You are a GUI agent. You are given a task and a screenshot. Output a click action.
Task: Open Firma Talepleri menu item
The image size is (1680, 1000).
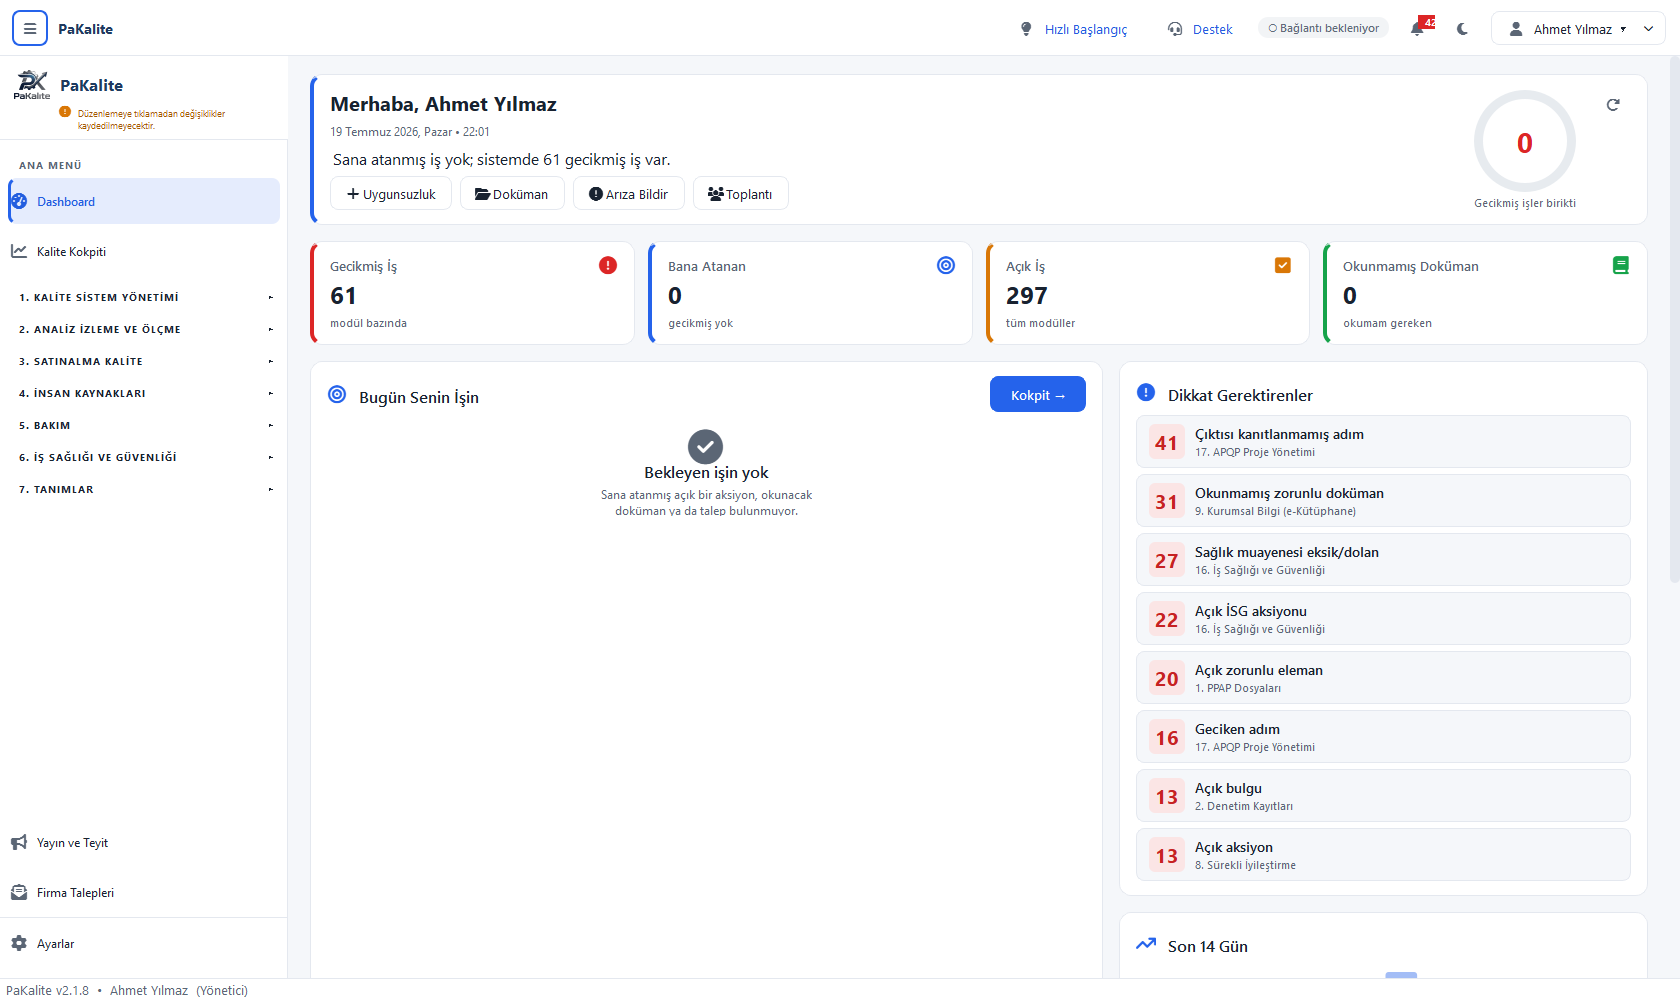(144, 892)
